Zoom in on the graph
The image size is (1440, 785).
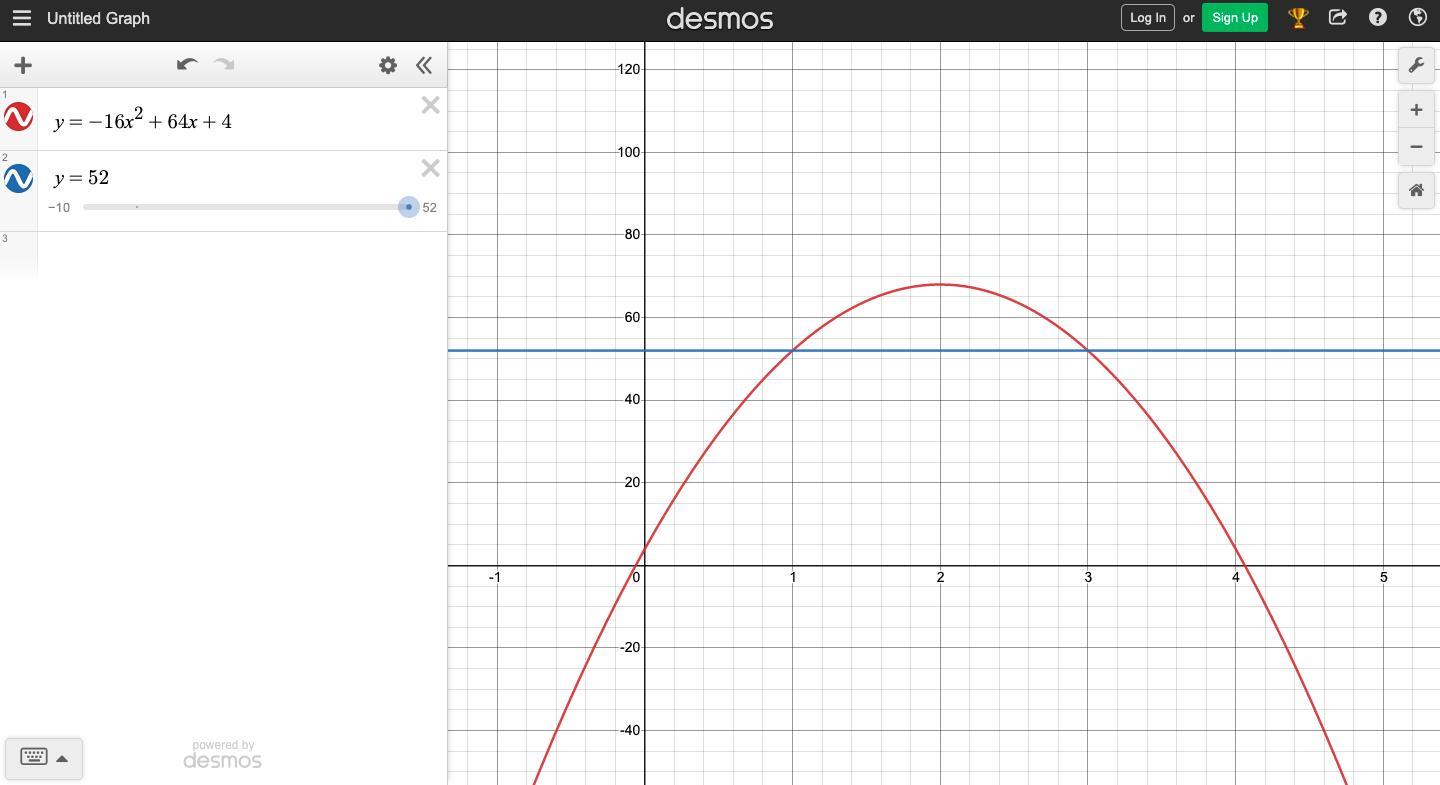pos(1416,110)
